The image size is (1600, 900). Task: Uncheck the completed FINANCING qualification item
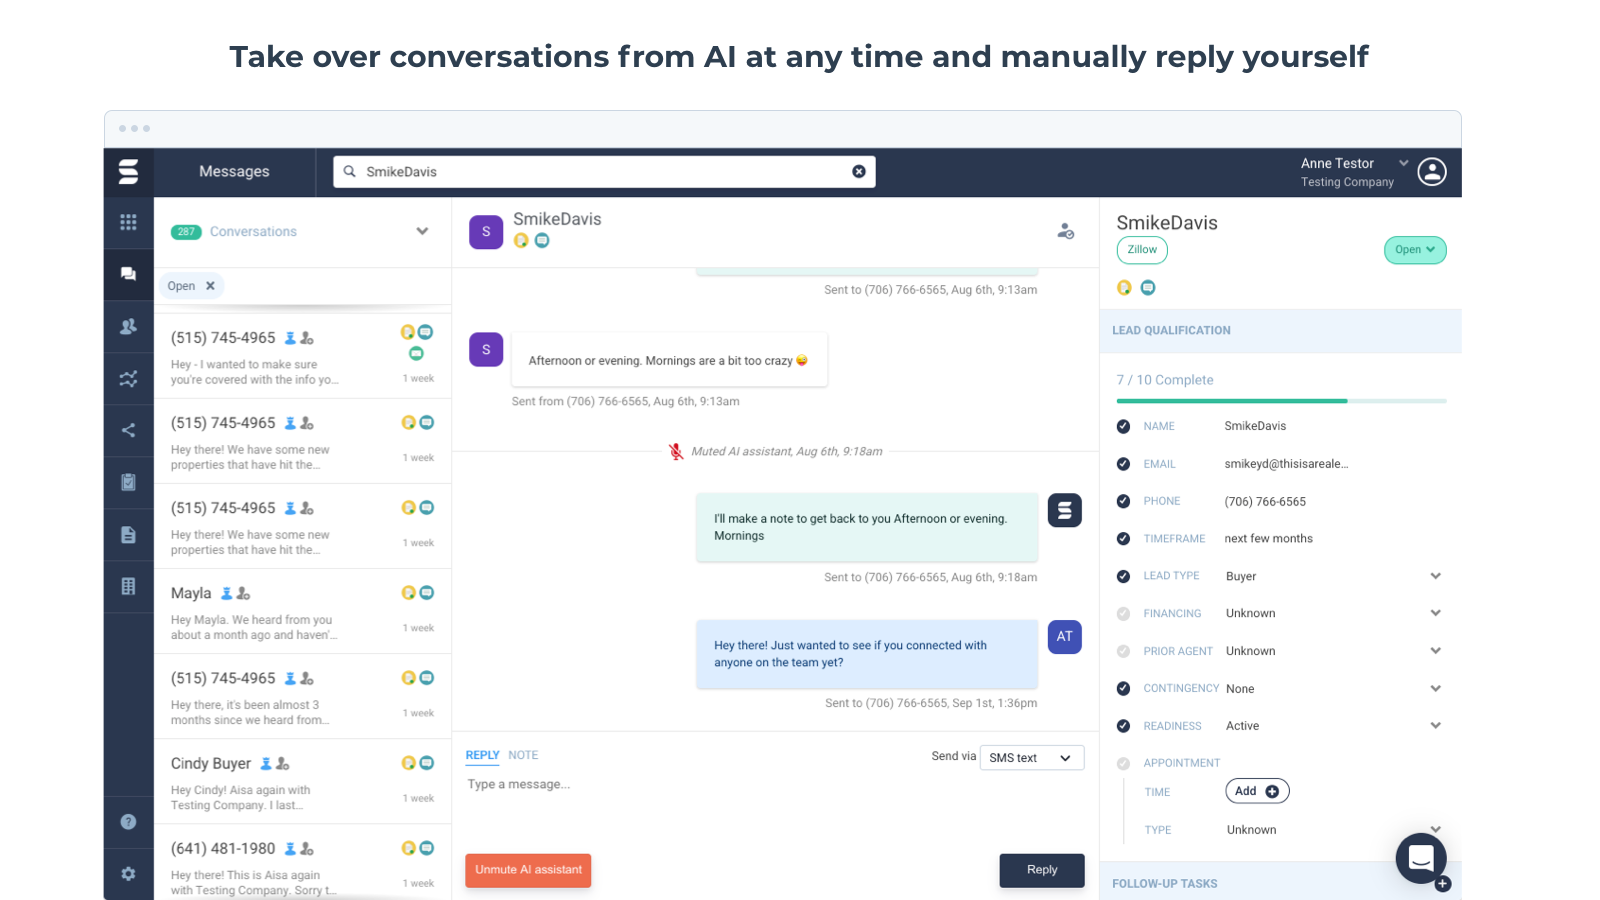click(x=1122, y=613)
